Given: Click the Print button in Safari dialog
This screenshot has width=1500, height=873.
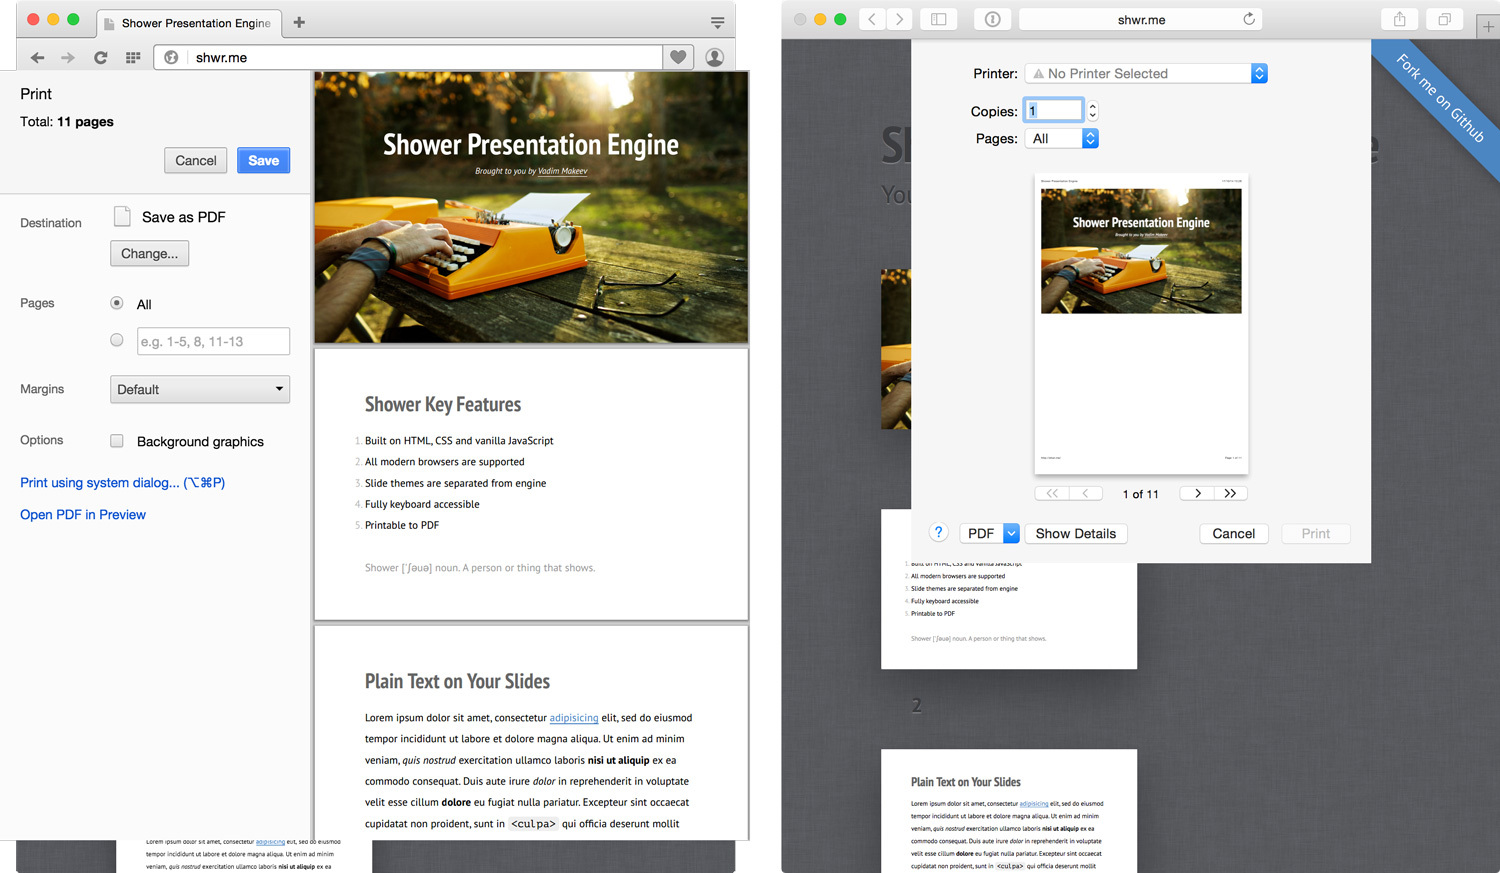Looking at the screenshot, I should [1316, 534].
